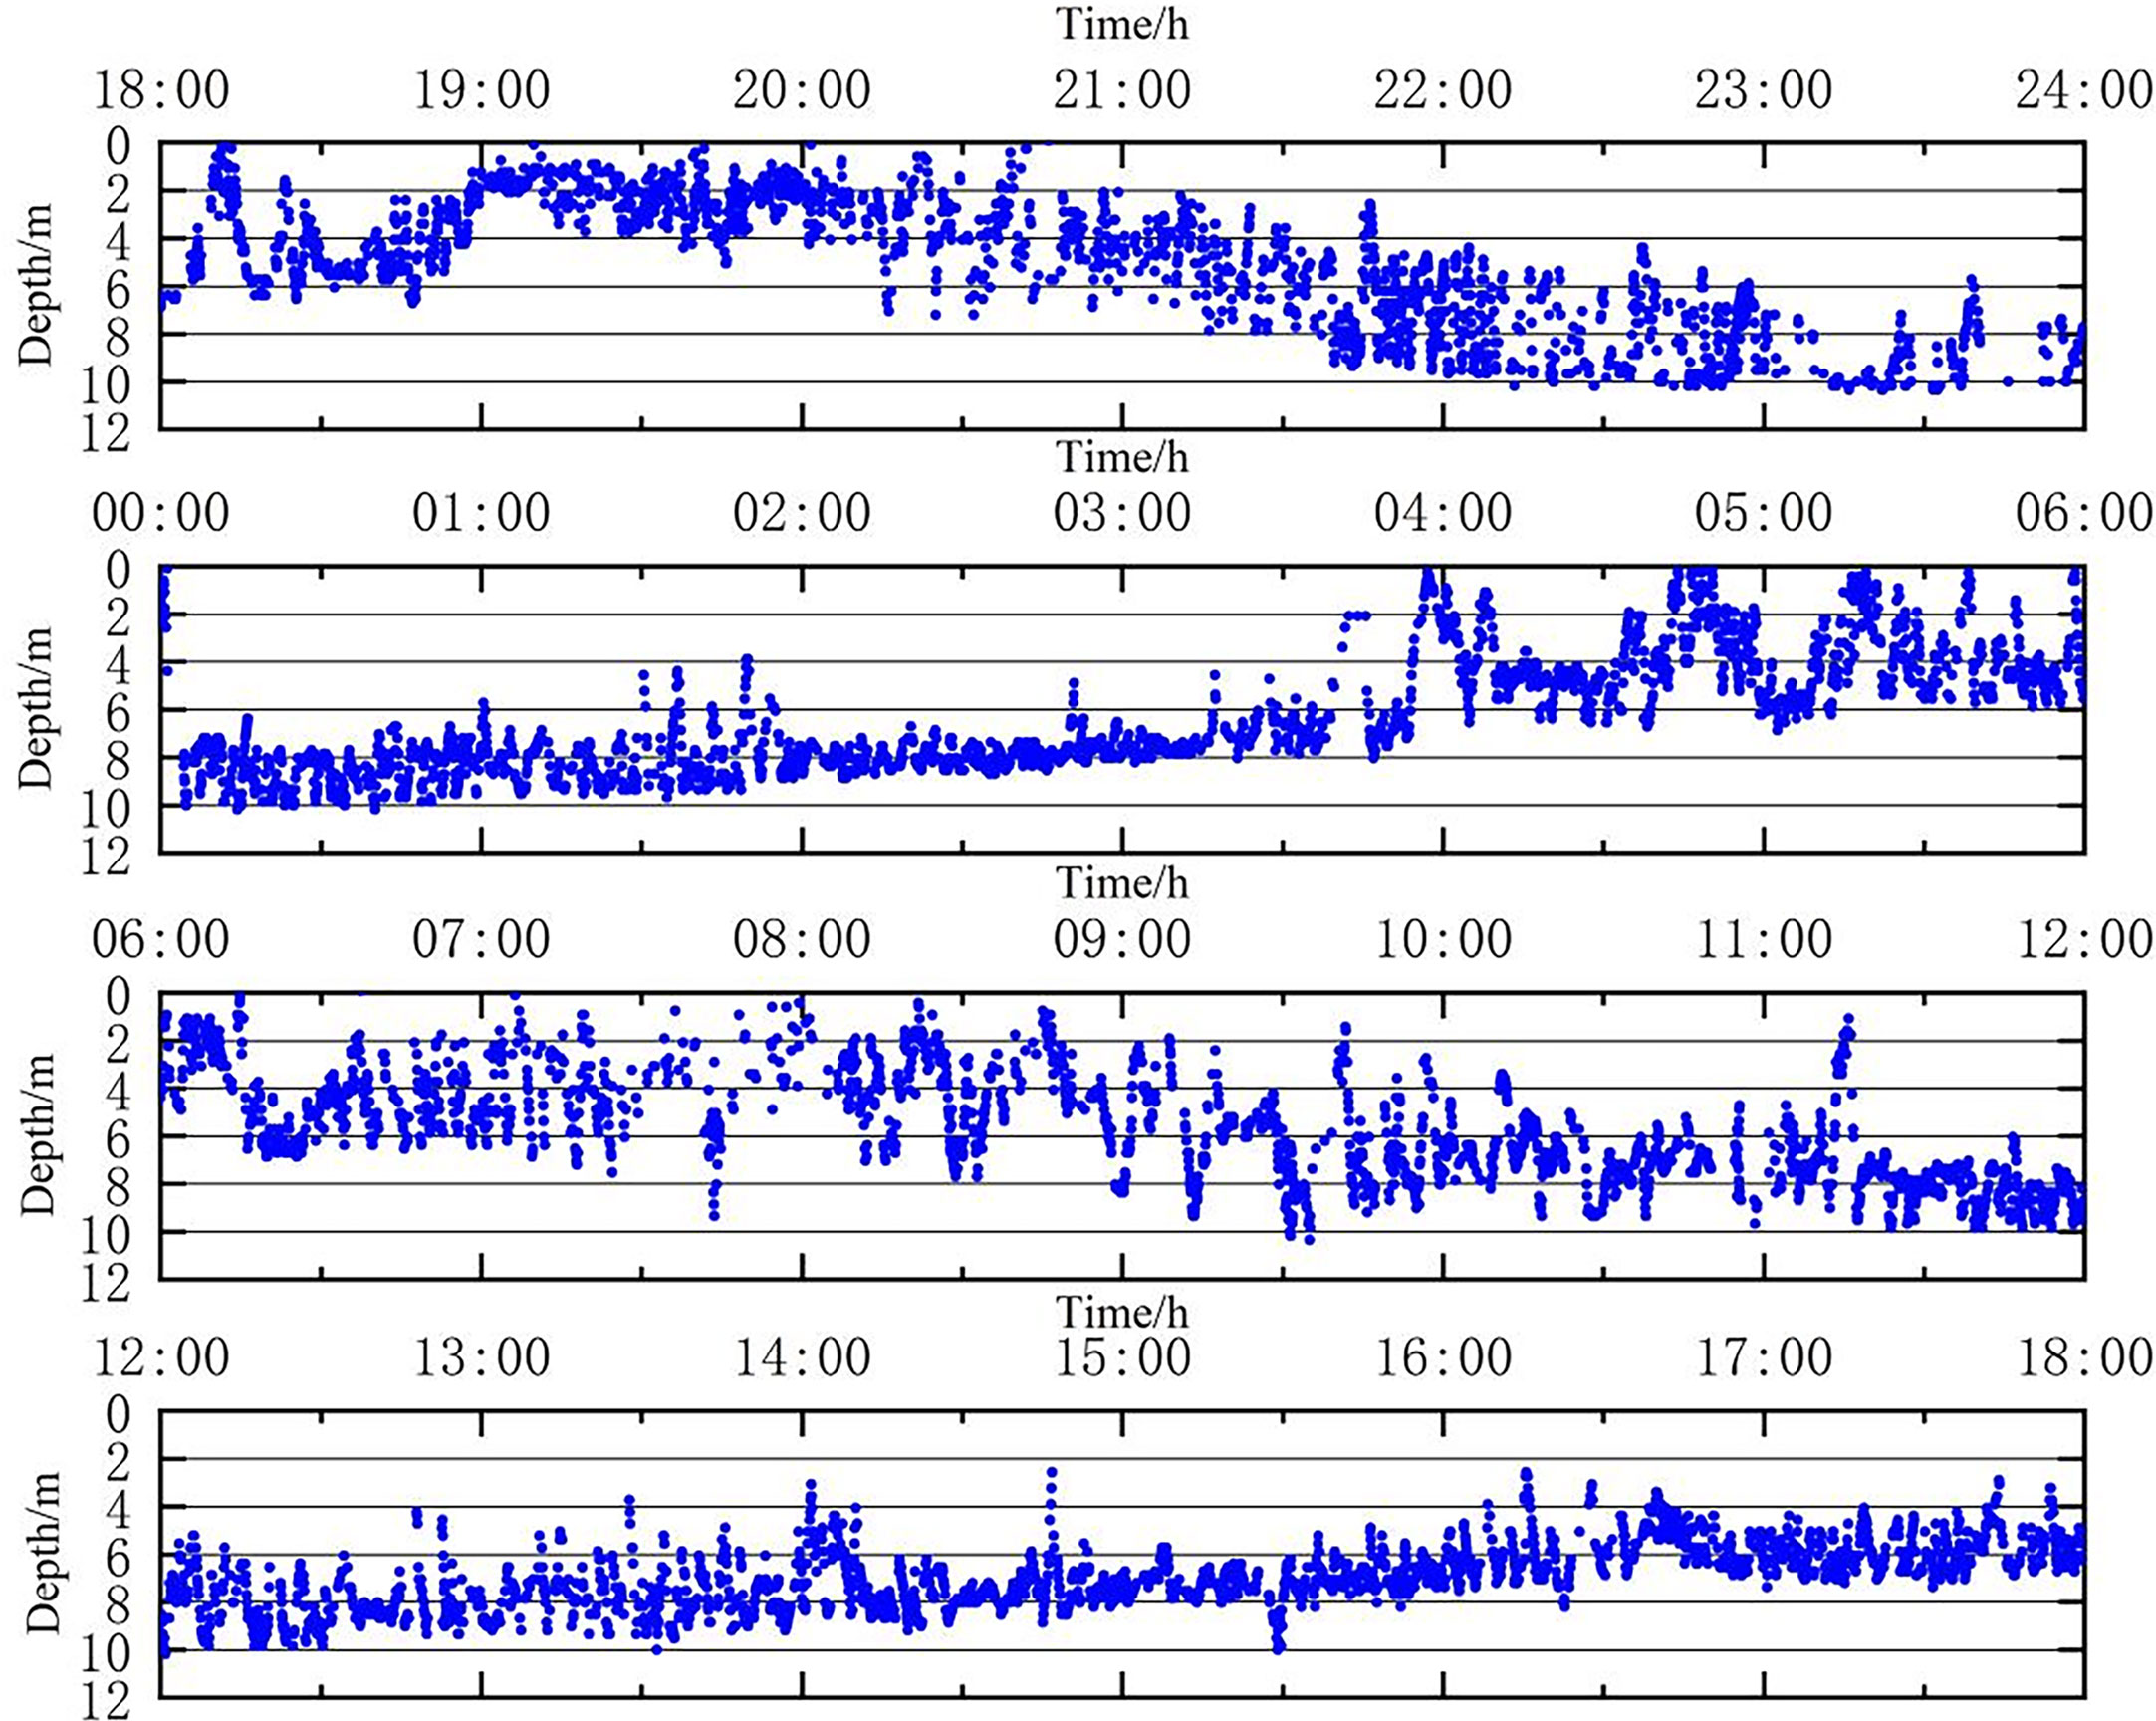Click the 20:00 time label
Image resolution: width=2156 pixels, height=1721 pixels.
[x=802, y=90]
